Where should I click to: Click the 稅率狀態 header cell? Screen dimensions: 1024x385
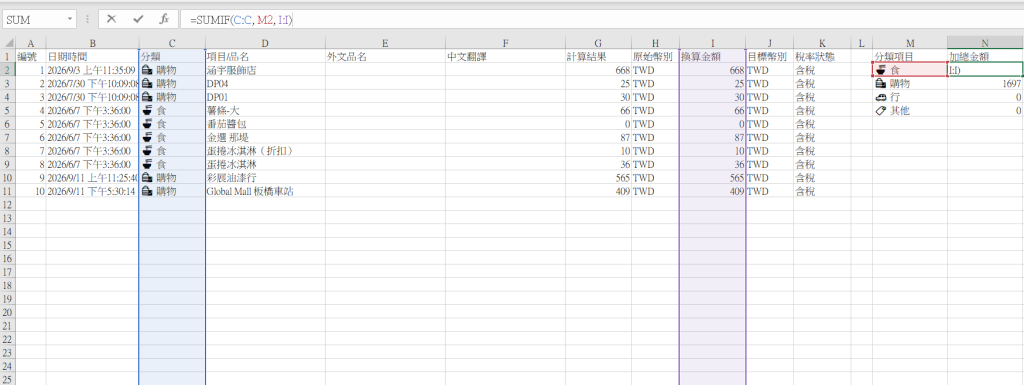click(x=822, y=56)
